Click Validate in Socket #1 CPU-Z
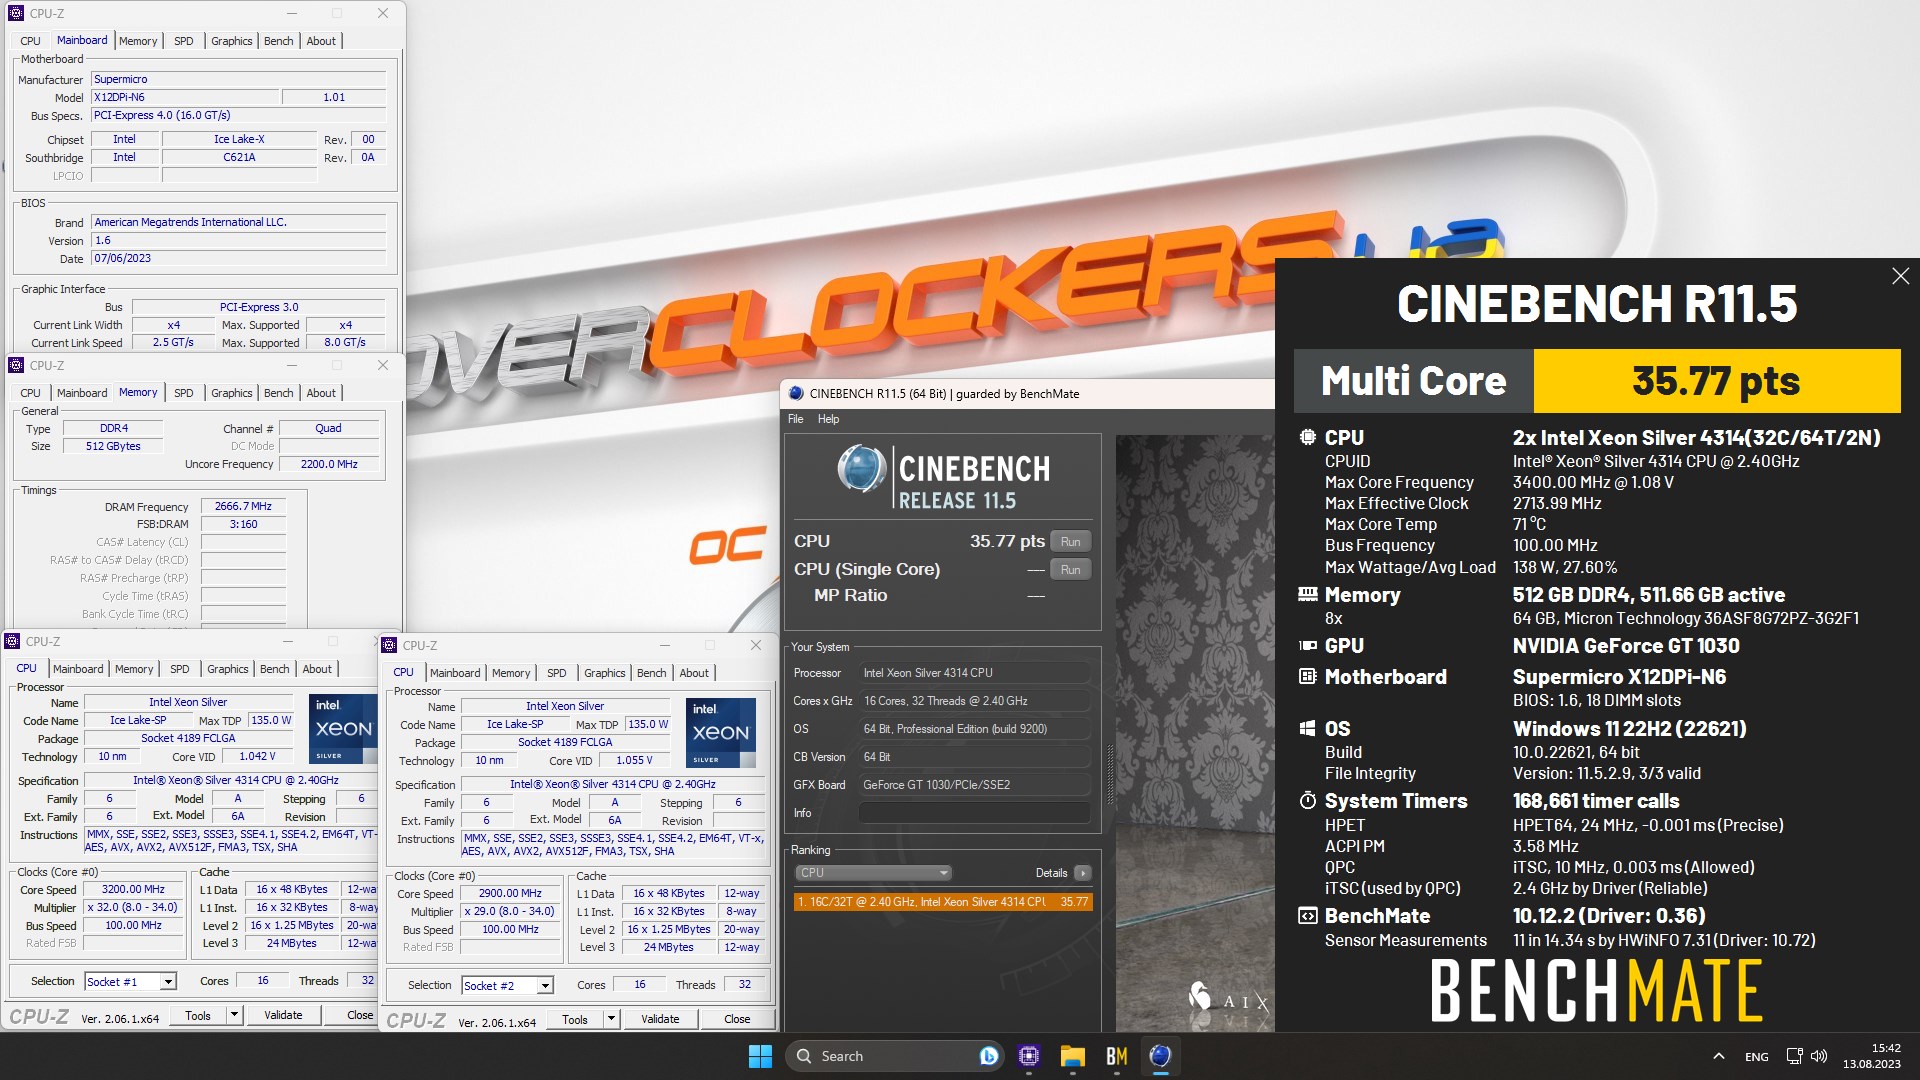This screenshot has height=1080, width=1920. 283,1015
